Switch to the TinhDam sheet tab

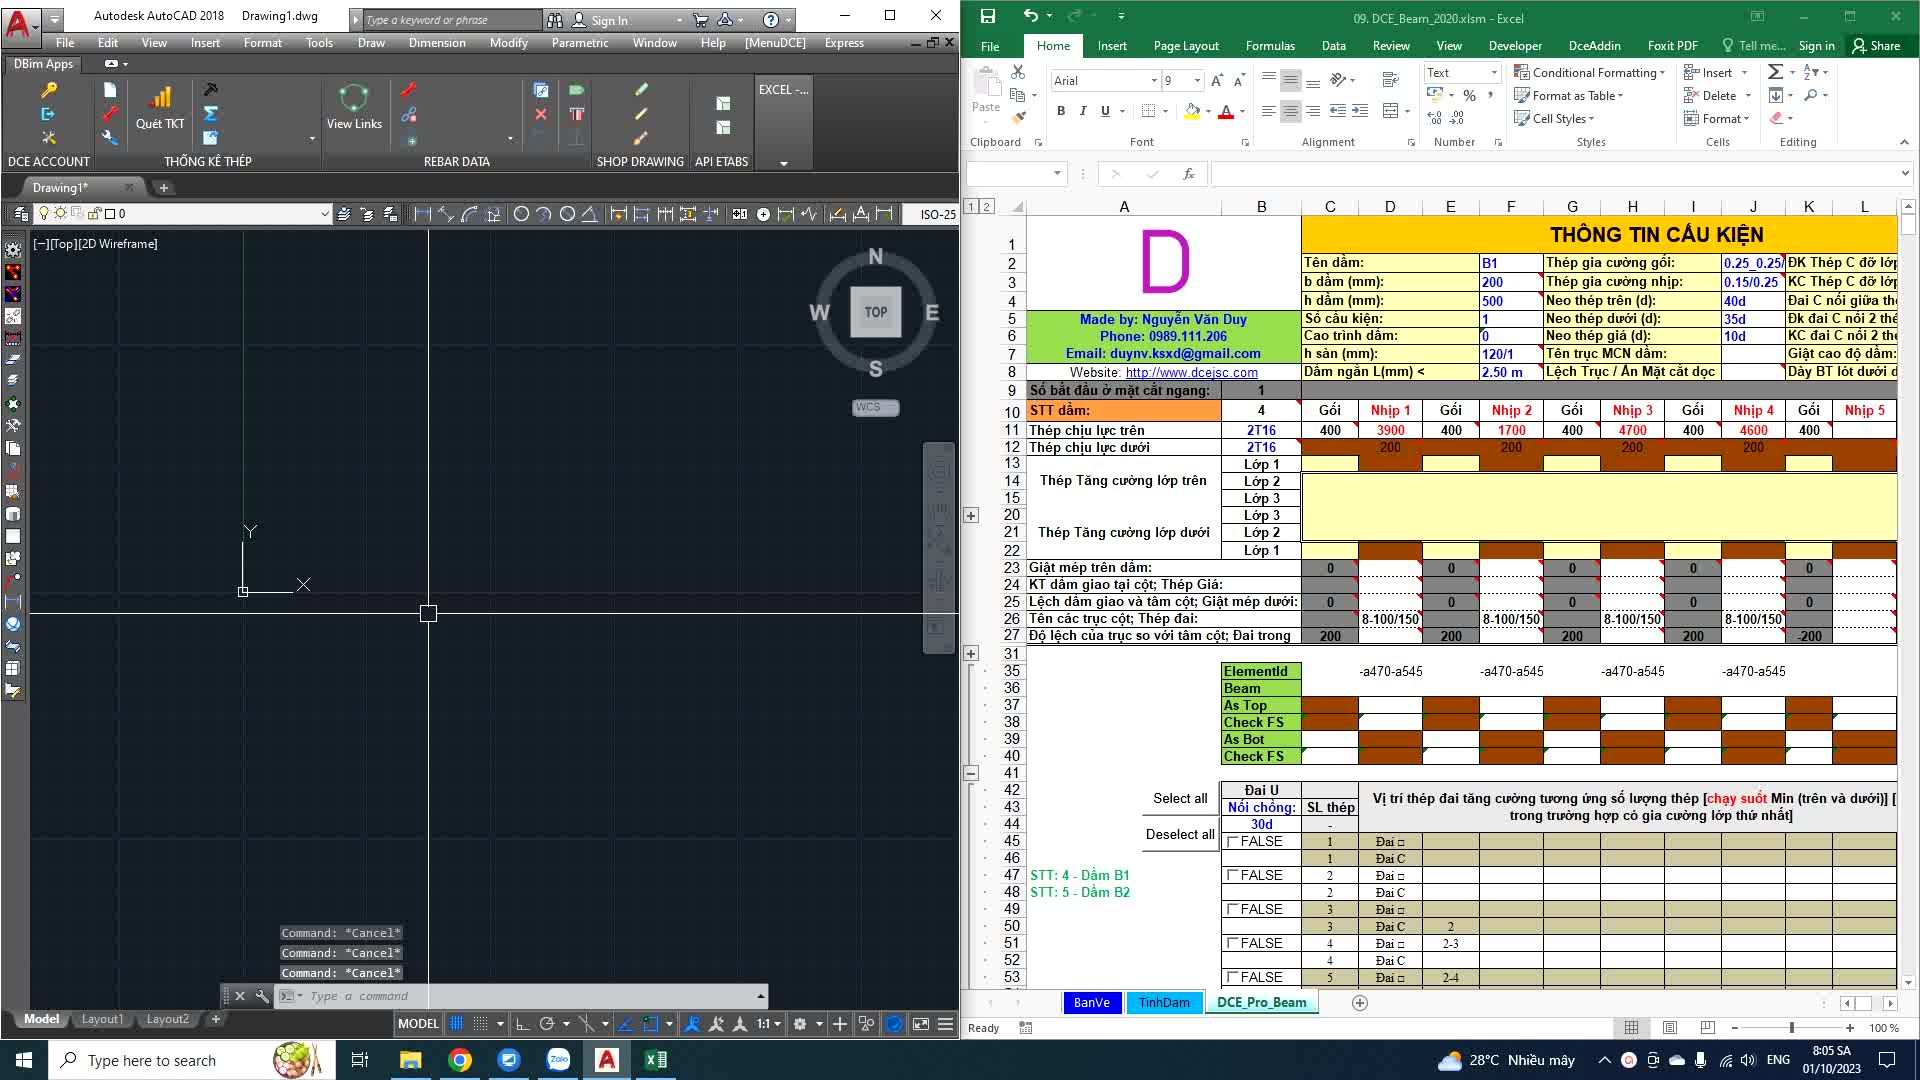coord(1164,1003)
